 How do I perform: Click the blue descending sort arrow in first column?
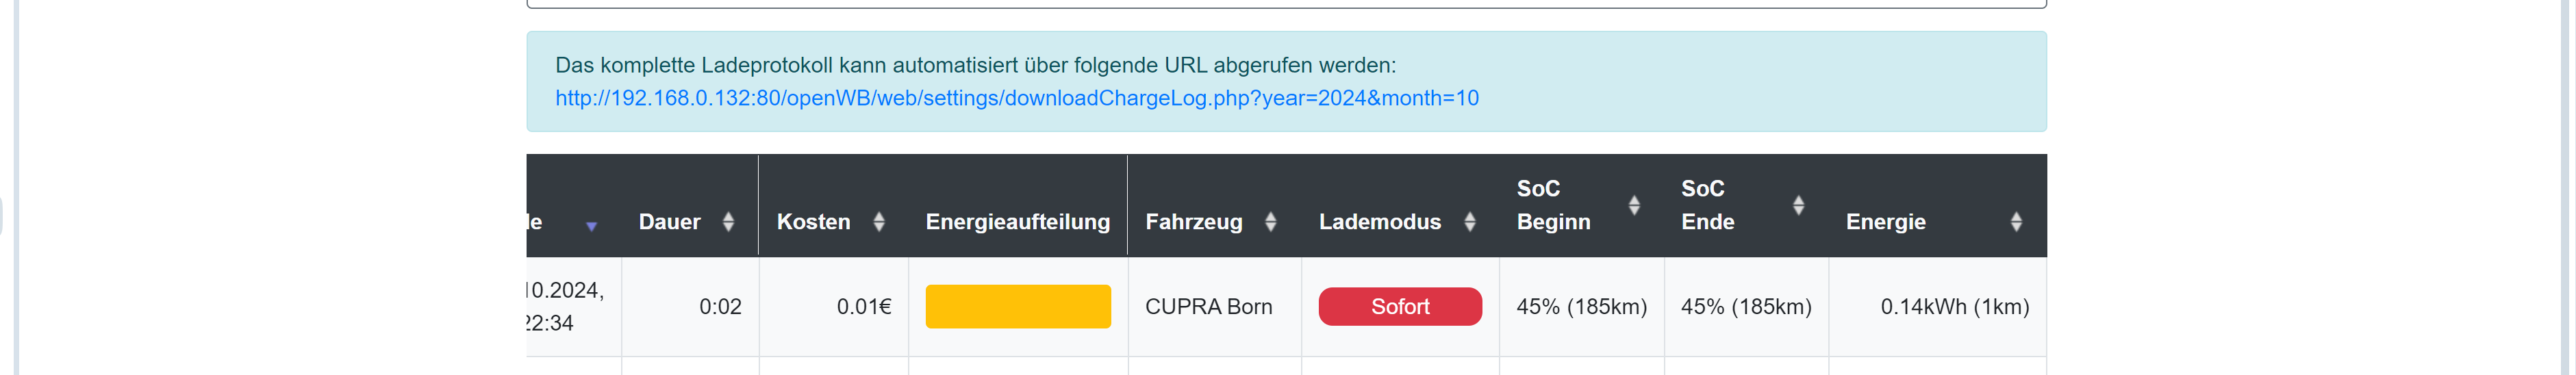pyautogui.click(x=591, y=227)
